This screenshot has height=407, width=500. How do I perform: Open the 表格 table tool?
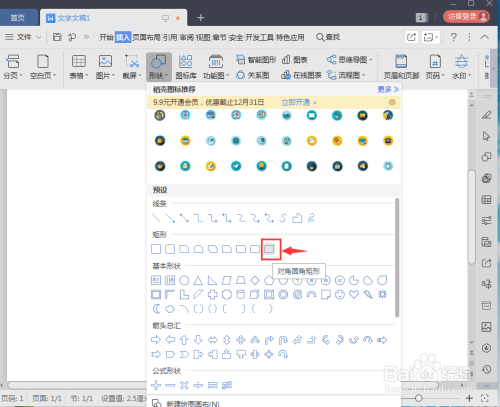79,67
